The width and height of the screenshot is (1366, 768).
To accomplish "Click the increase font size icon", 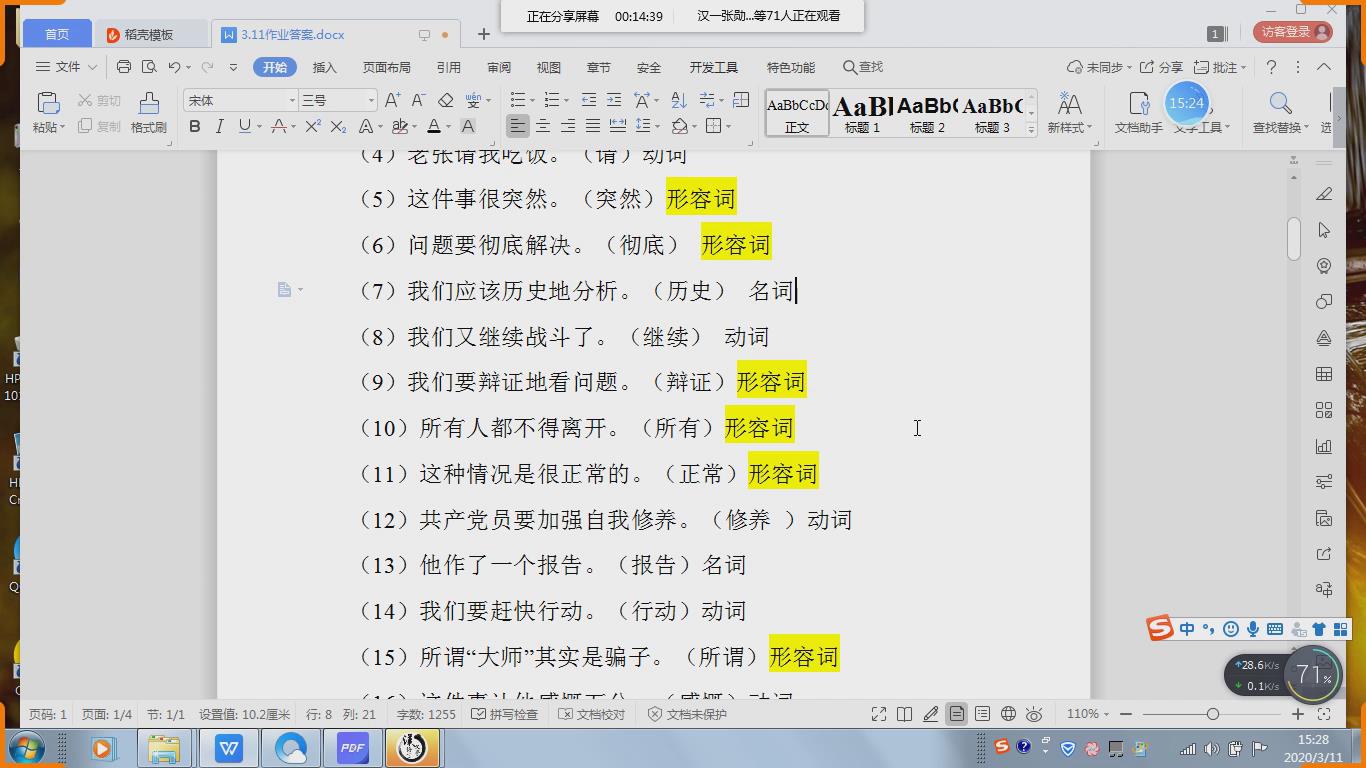I will click(392, 100).
